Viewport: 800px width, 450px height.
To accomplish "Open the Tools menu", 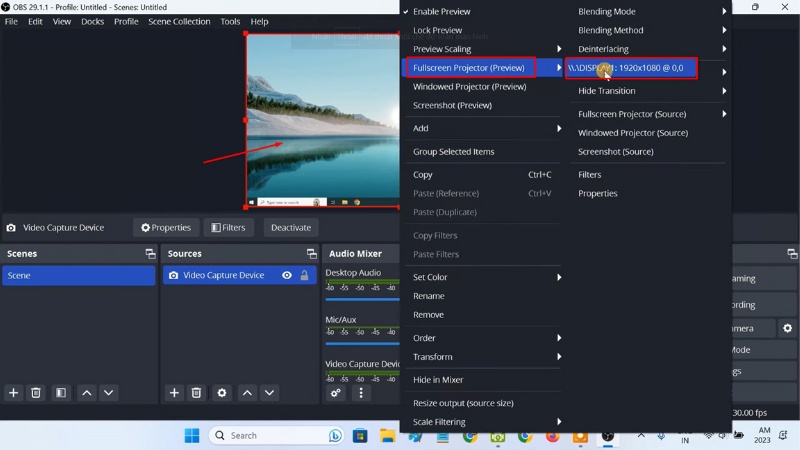I will click(230, 21).
